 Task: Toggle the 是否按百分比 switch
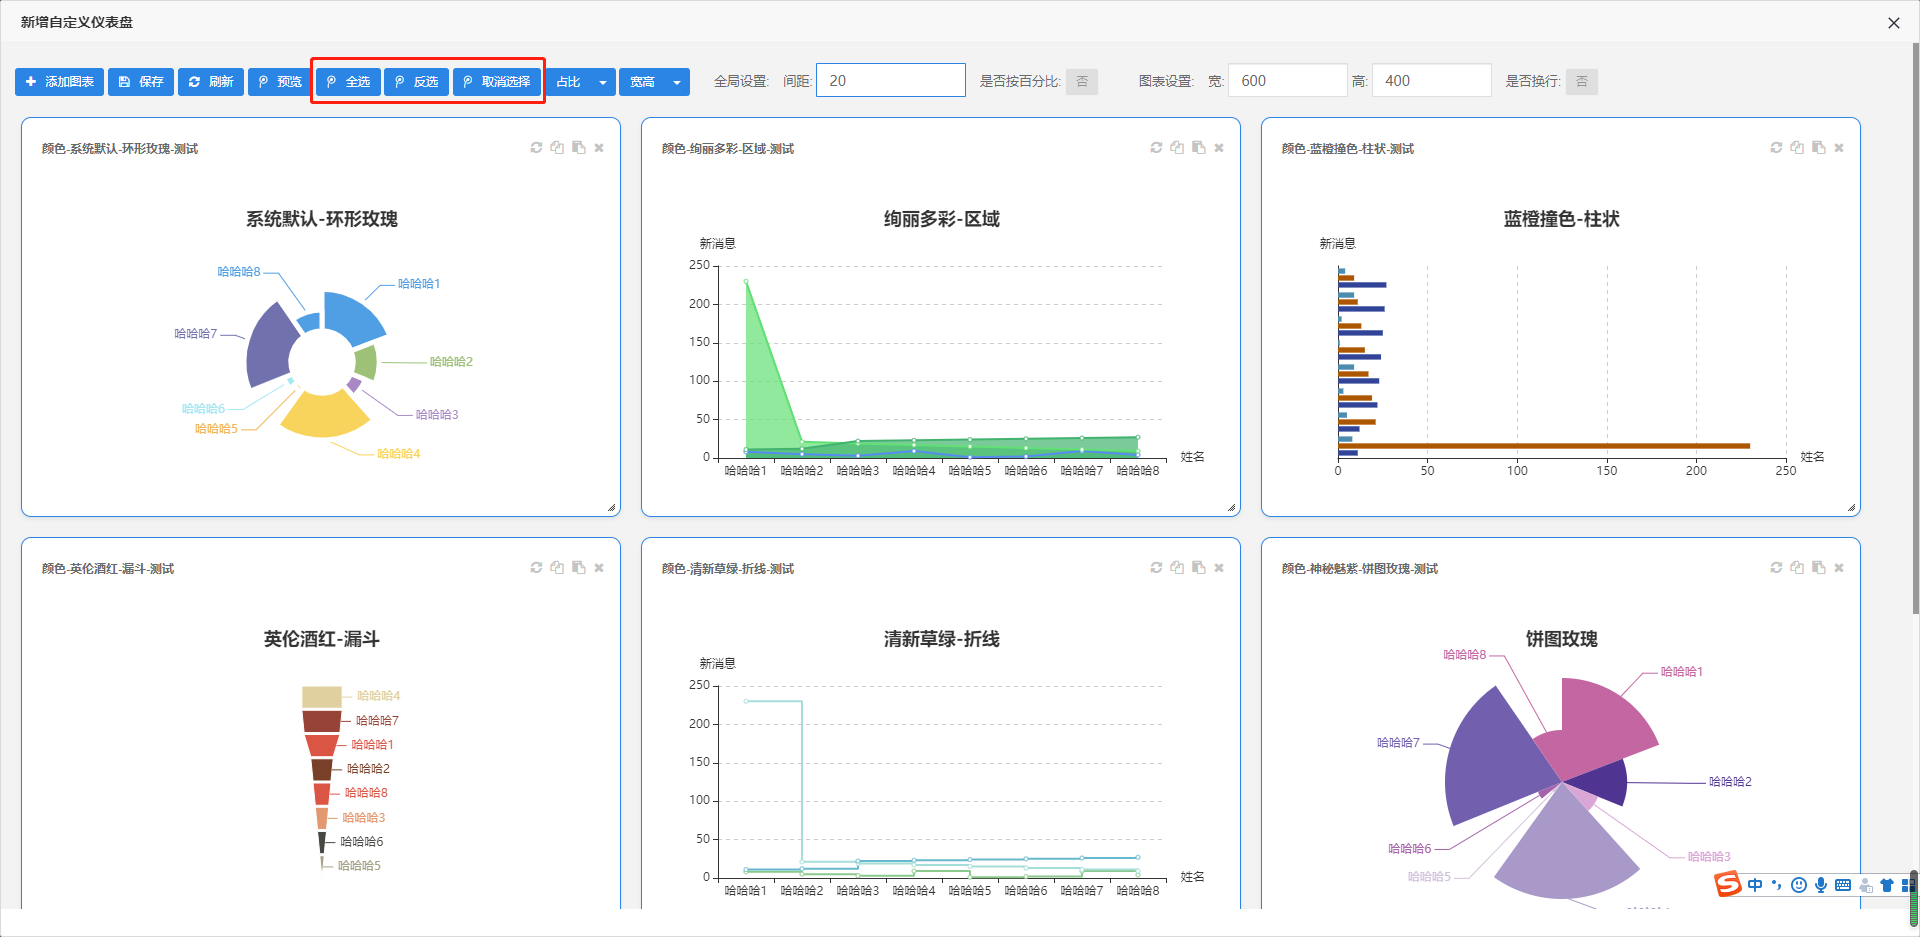pyautogui.click(x=1082, y=82)
